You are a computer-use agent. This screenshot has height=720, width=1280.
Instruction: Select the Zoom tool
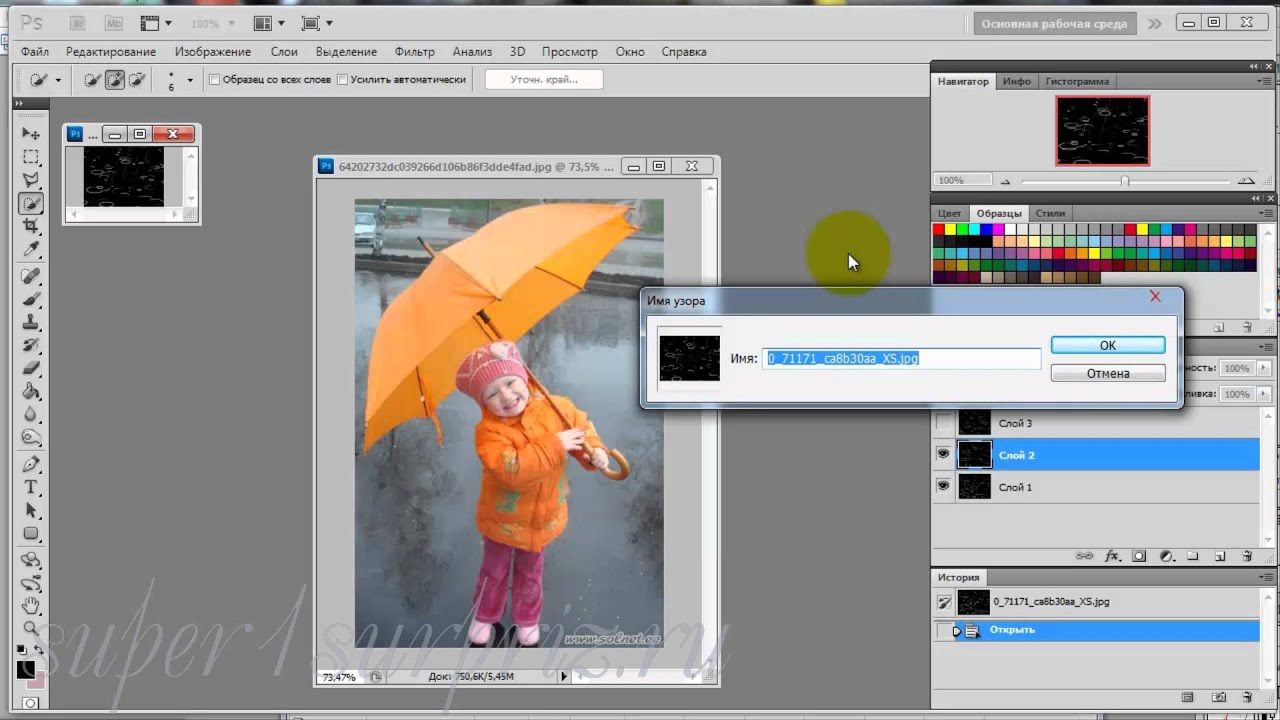(x=31, y=629)
